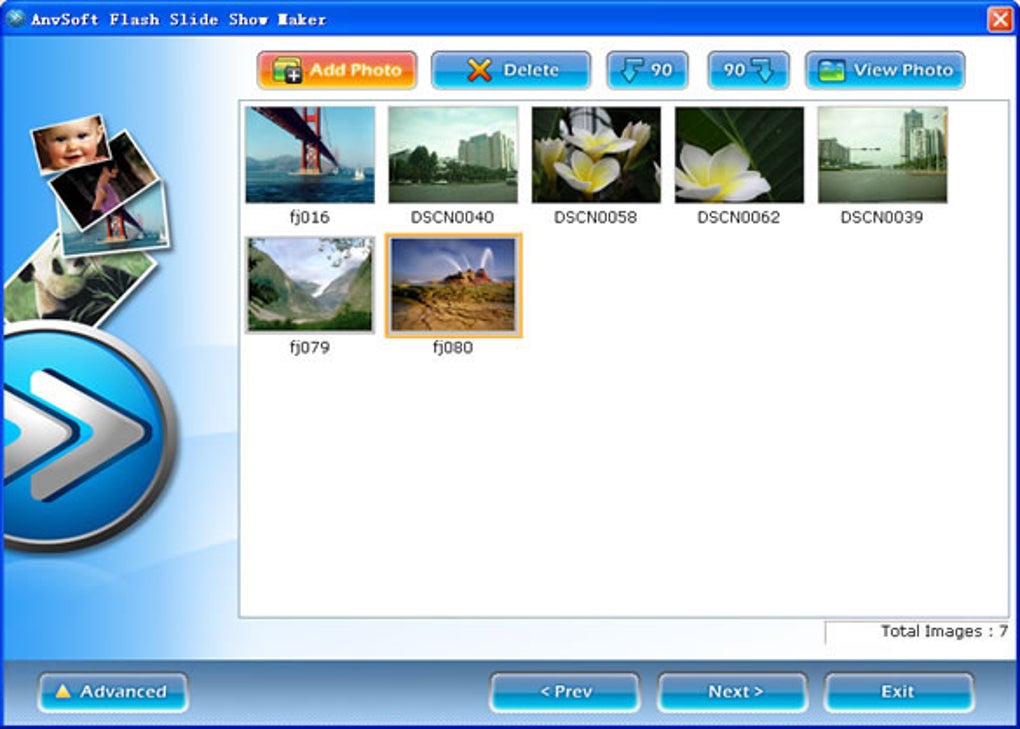Screen dimensions: 1020x729
Task: Rotate photo 90 degrees clockwise
Action: coord(748,70)
